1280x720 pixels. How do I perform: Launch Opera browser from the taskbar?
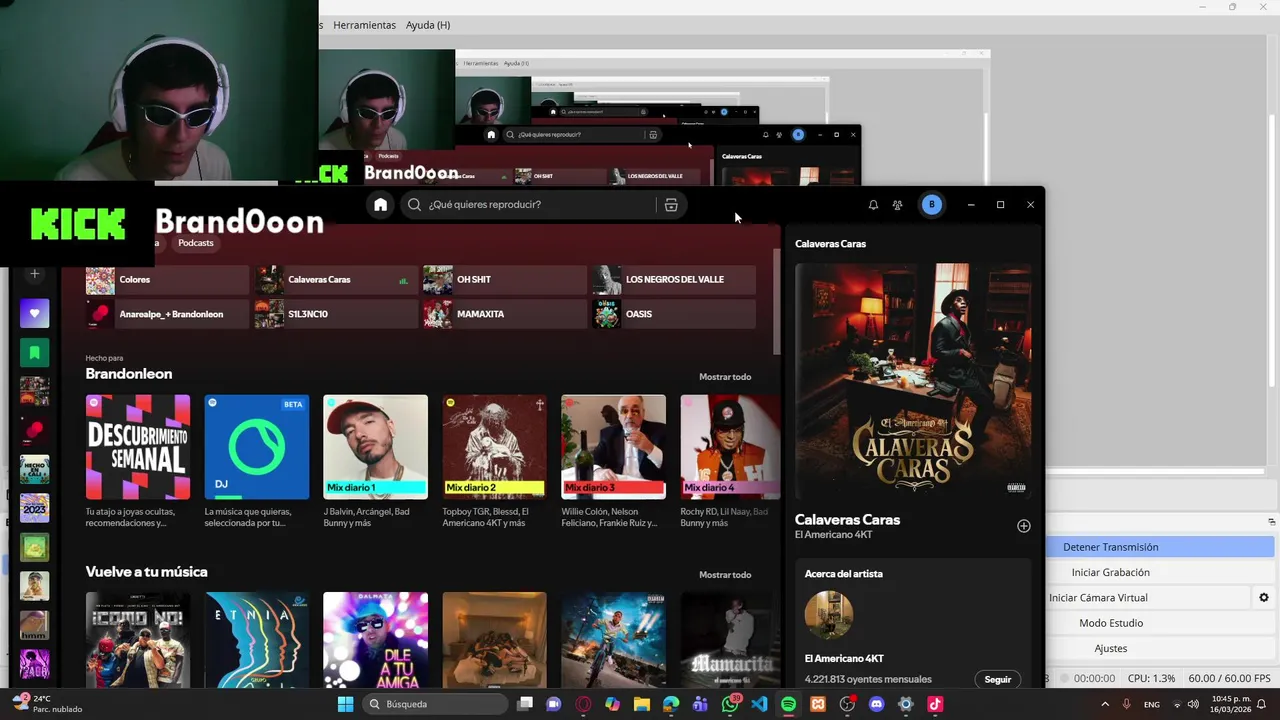click(x=583, y=704)
